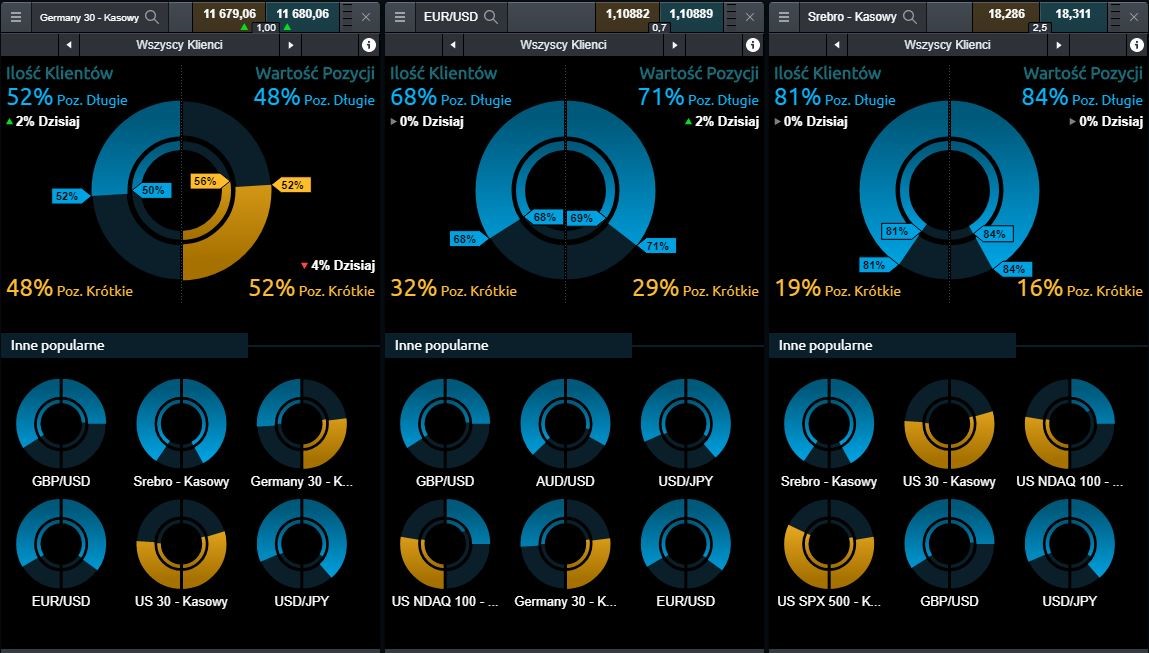Click search icon next to Germany 30 - Kasowy
This screenshot has width=1149, height=653.
(152, 17)
